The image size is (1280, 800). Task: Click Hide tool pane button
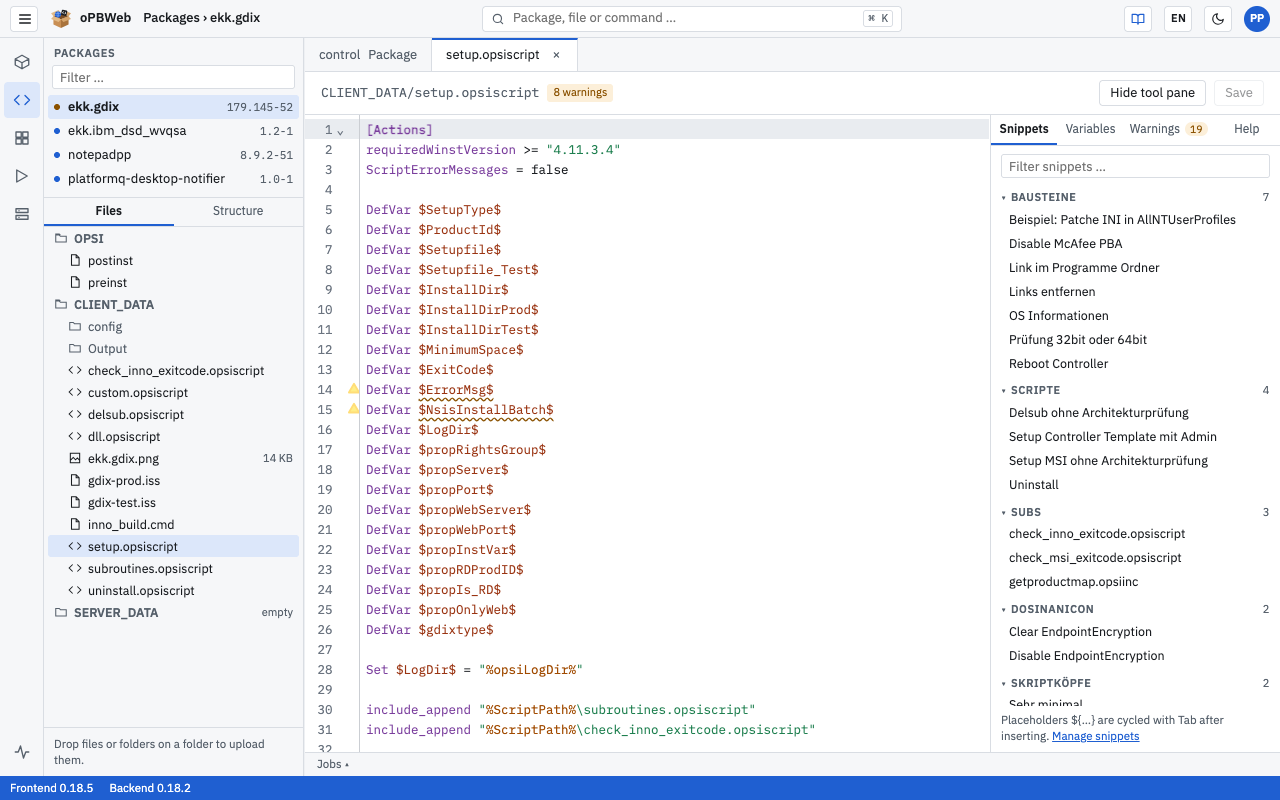click(x=1152, y=93)
